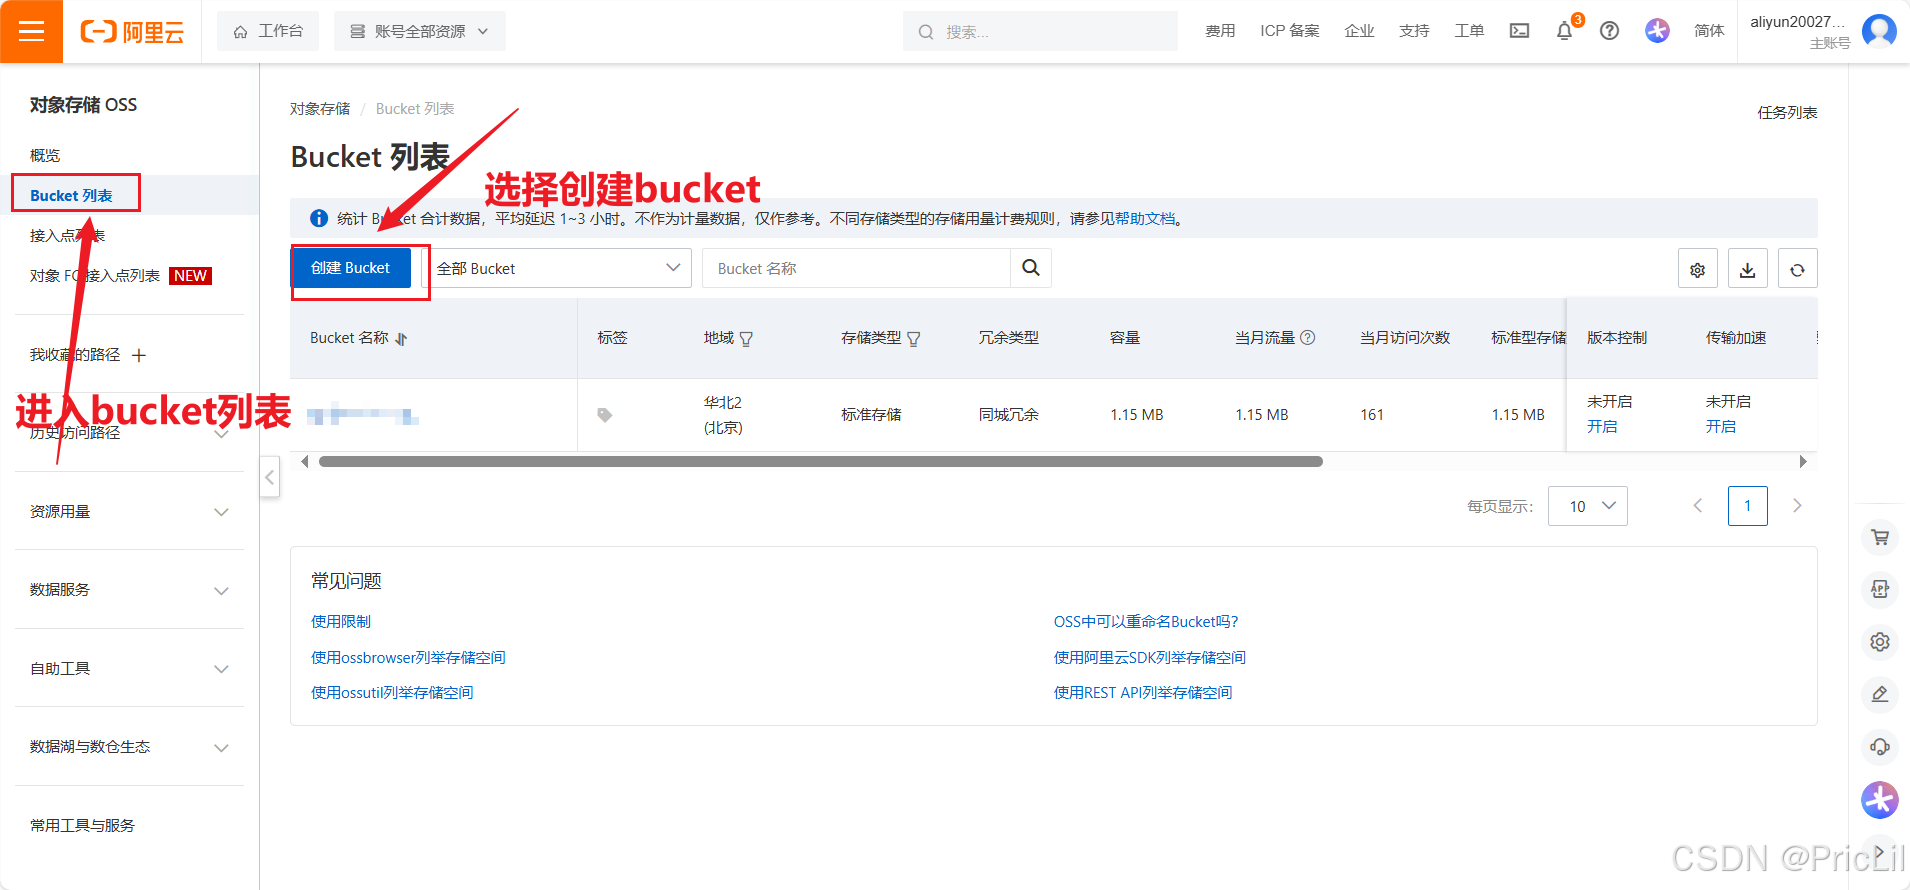
Task: Focus the top global search box
Action: (x=1040, y=31)
